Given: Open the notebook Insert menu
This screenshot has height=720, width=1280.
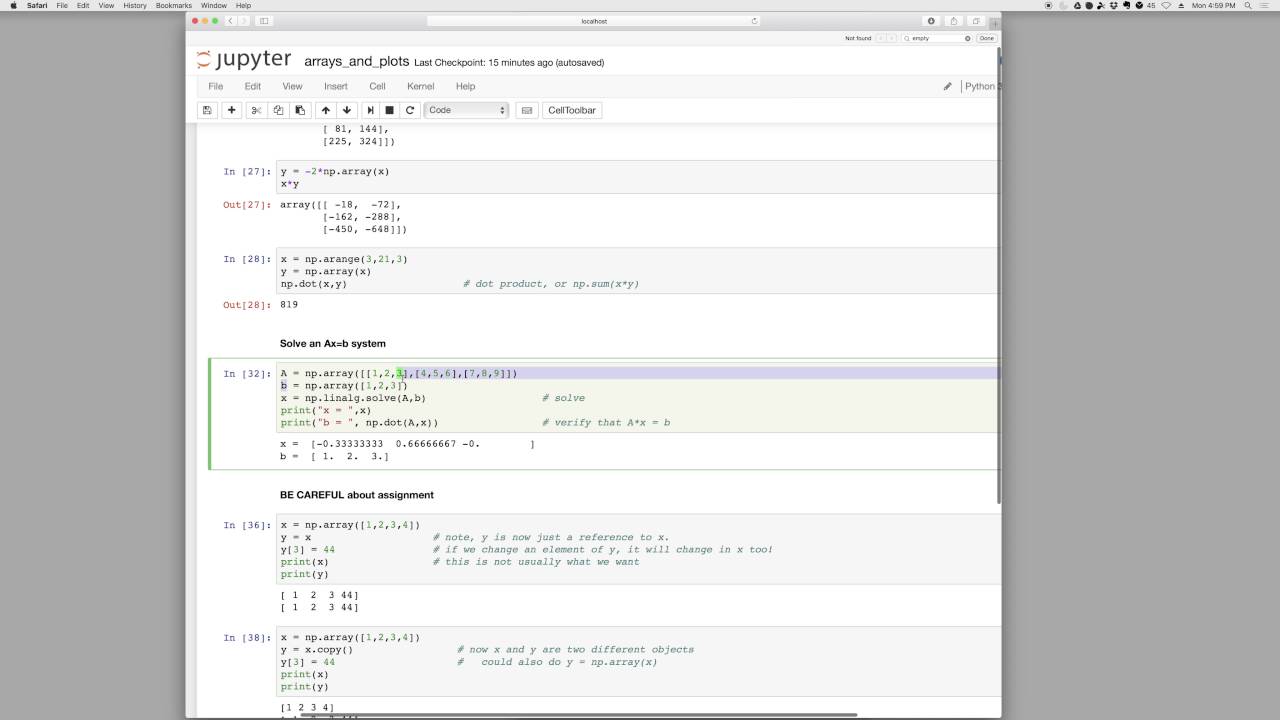Looking at the screenshot, I should pos(336,86).
